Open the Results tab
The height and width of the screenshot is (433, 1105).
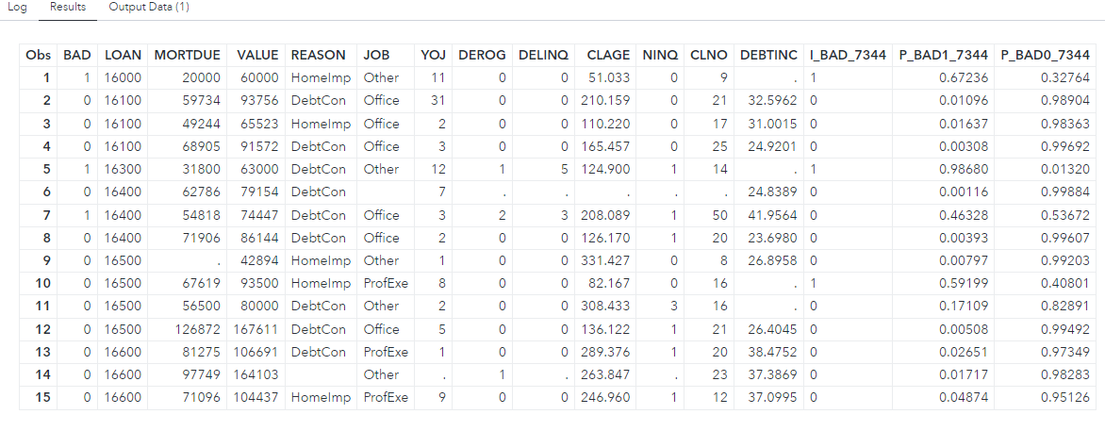68,8
